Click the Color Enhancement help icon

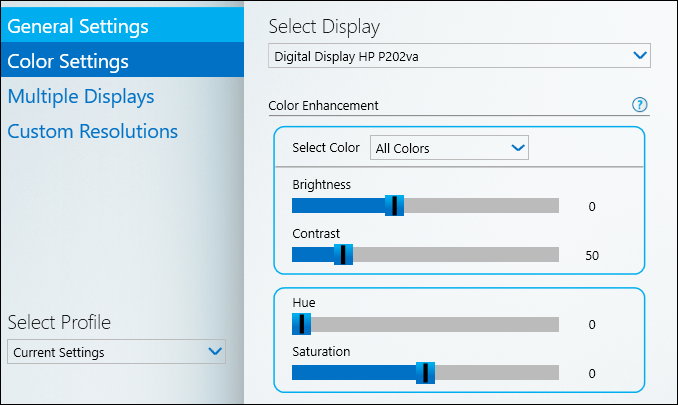click(x=641, y=105)
